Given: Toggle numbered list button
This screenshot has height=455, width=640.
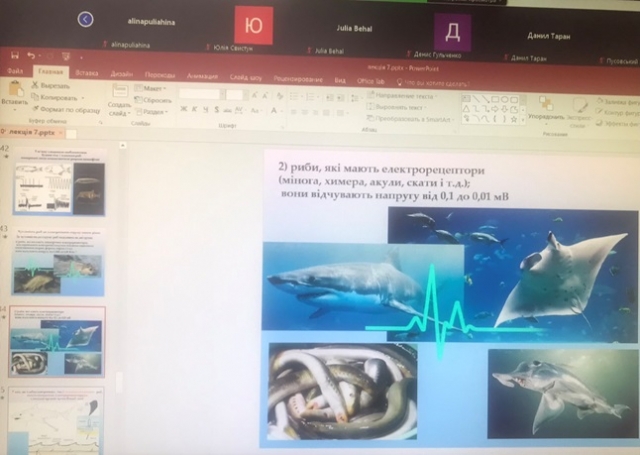Looking at the screenshot, I should pos(311,97).
